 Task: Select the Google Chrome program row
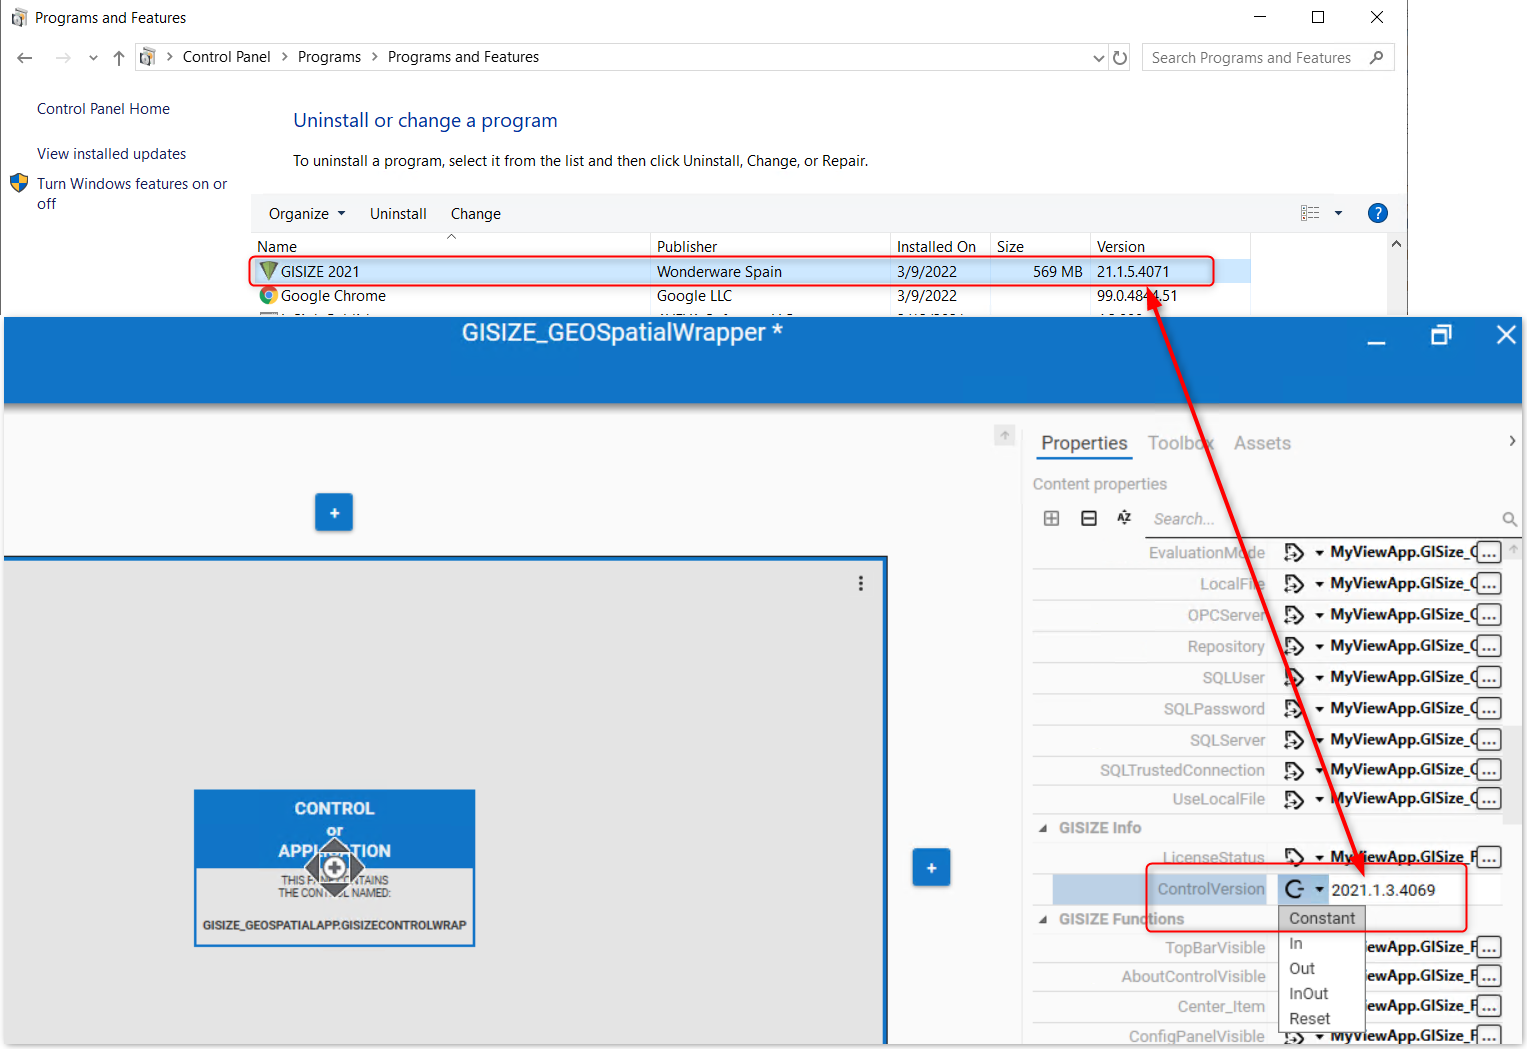[x=750, y=296]
